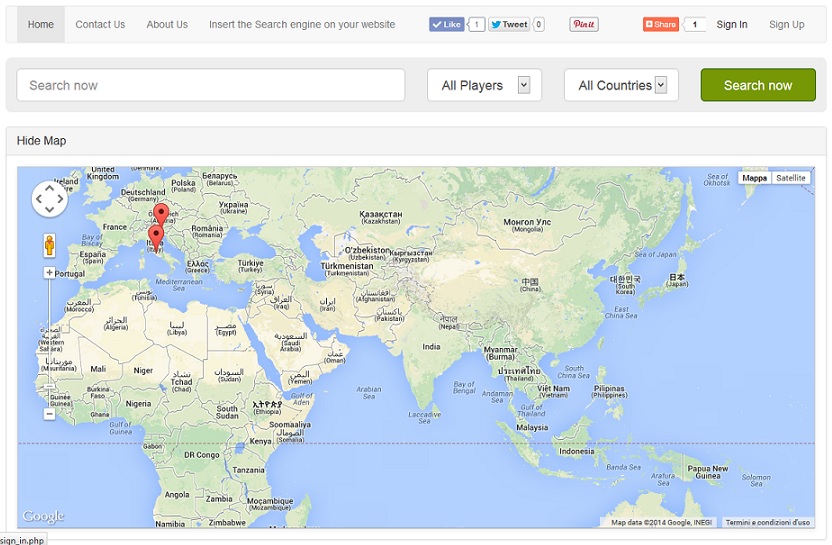Screen dimensions: 832x545
Task: Click the India label on the map
Action: click(x=431, y=347)
